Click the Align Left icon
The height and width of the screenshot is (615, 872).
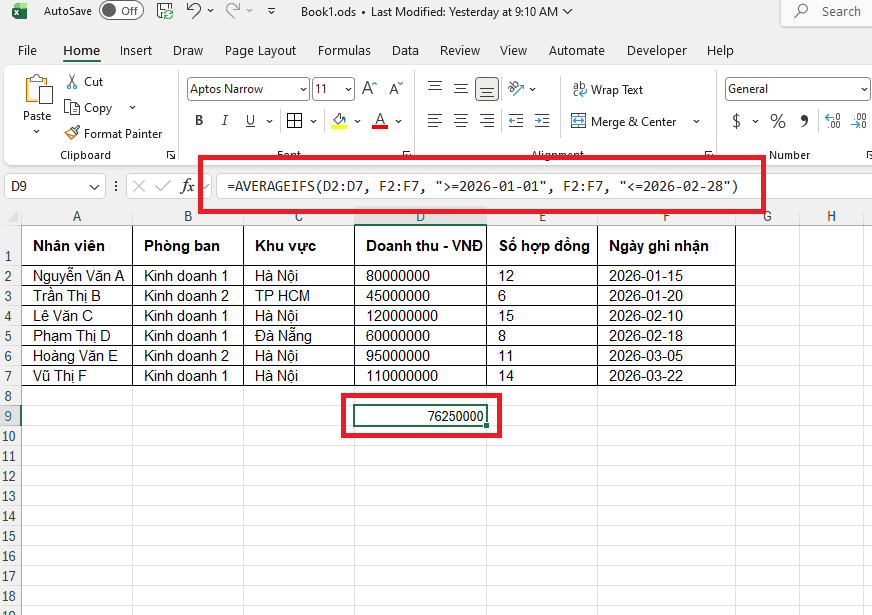point(435,121)
